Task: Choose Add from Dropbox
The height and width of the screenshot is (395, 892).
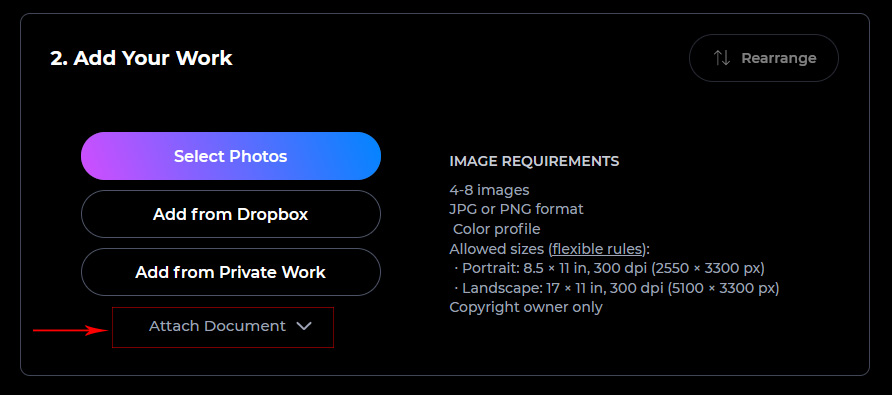Action: (230, 214)
